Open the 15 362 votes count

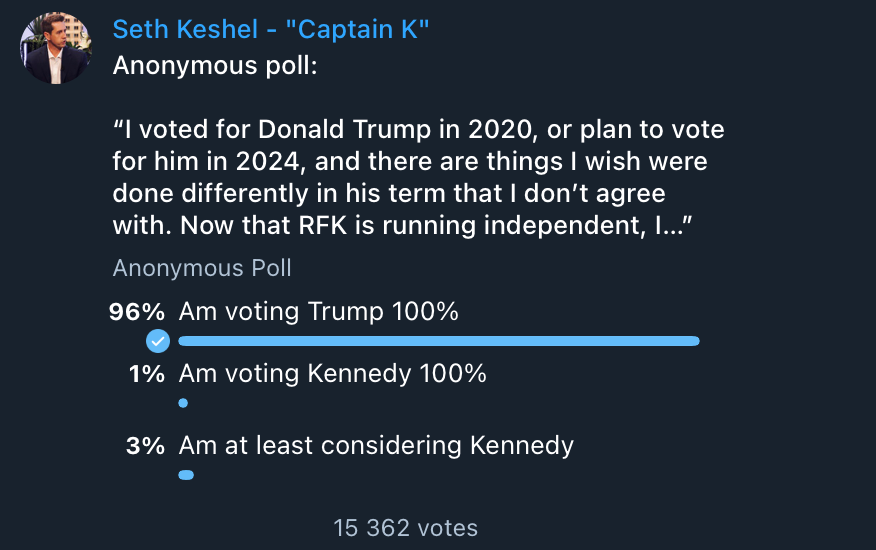coord(406,527)
